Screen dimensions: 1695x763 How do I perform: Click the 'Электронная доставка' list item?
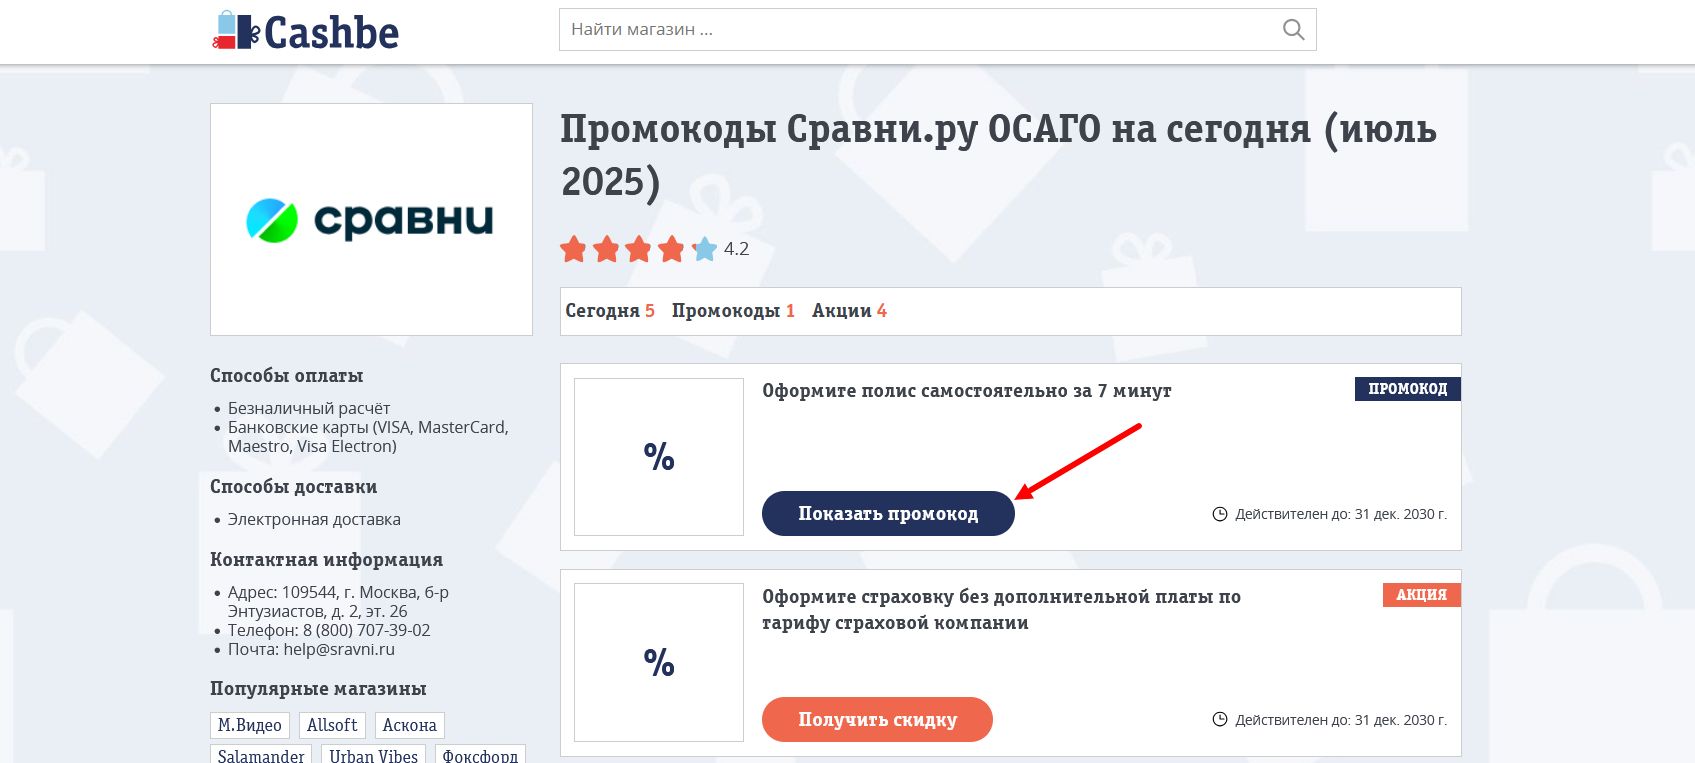click(314, 519)
